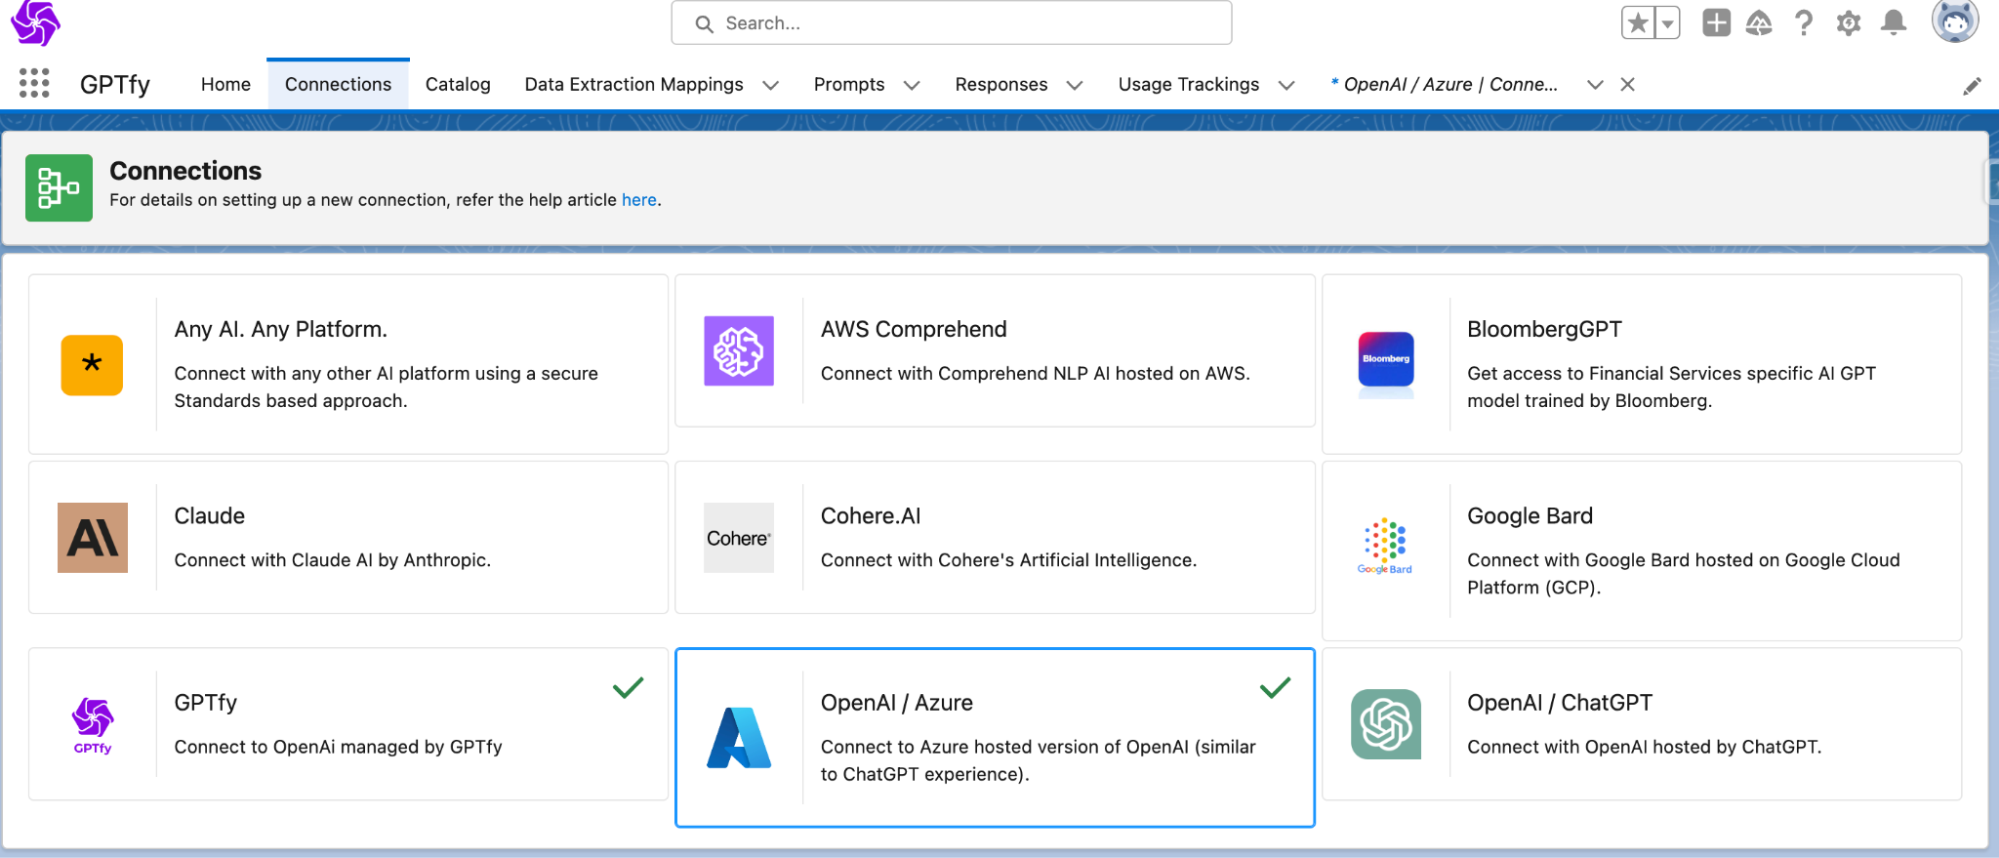Open the Help question mark icon
1999x858 pixels.
click(1803, 22)
